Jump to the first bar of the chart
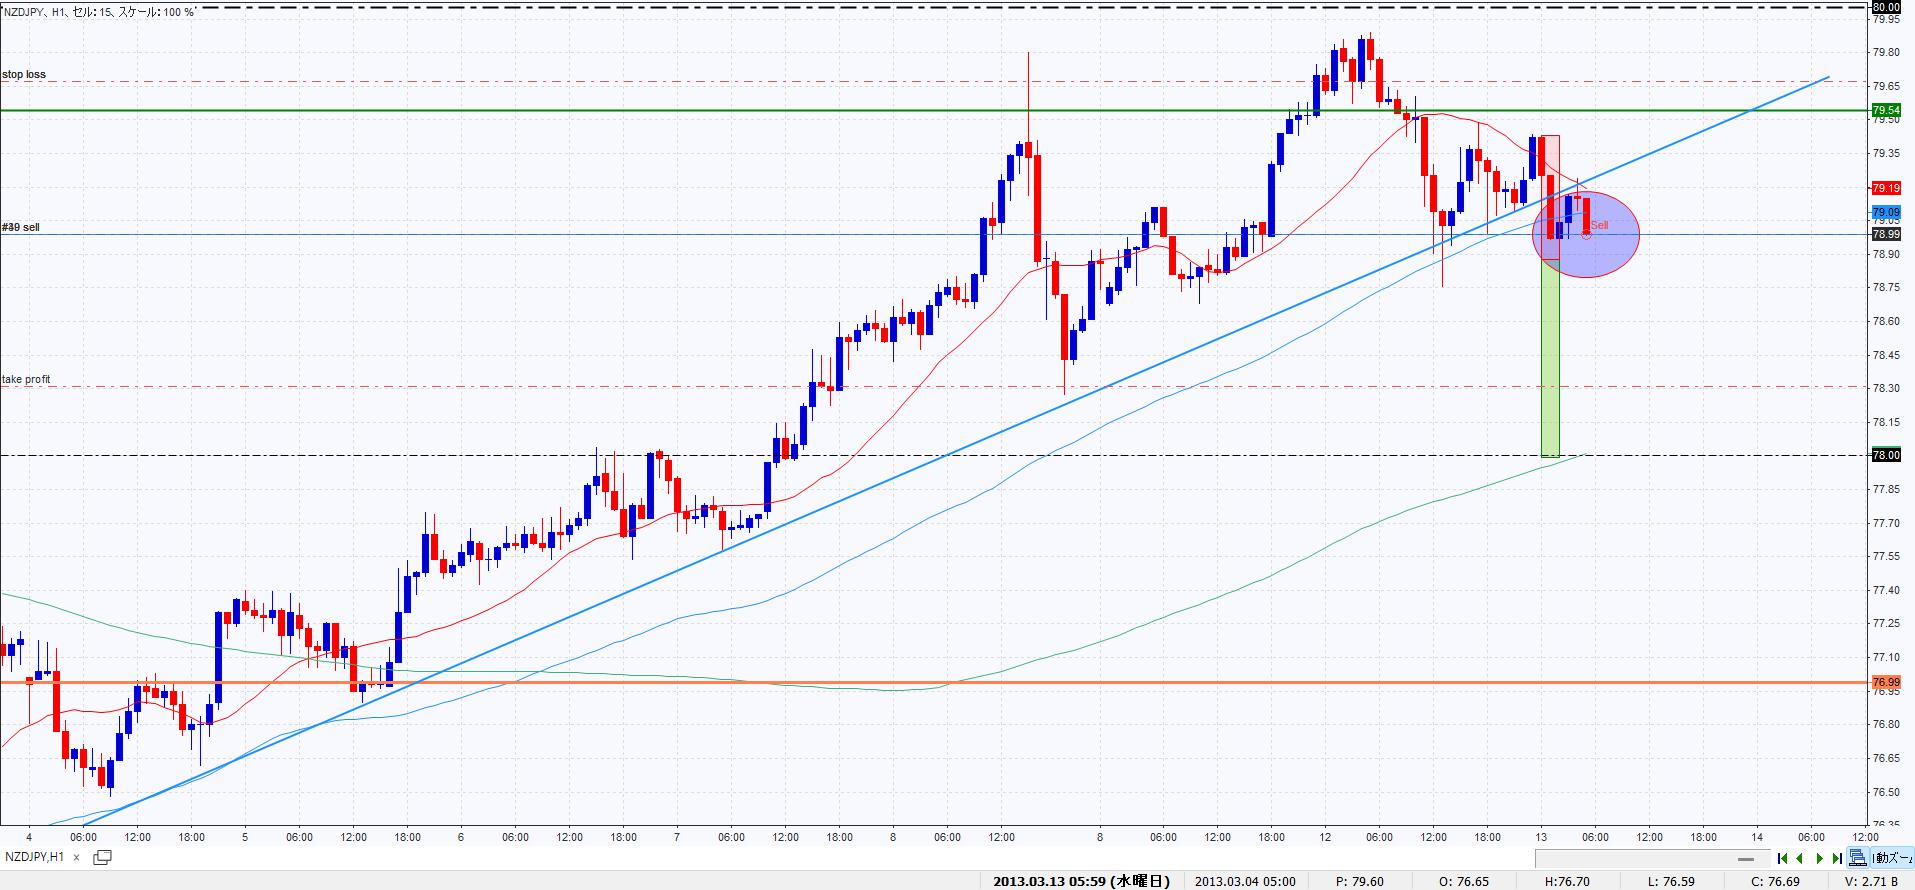 1782,858
